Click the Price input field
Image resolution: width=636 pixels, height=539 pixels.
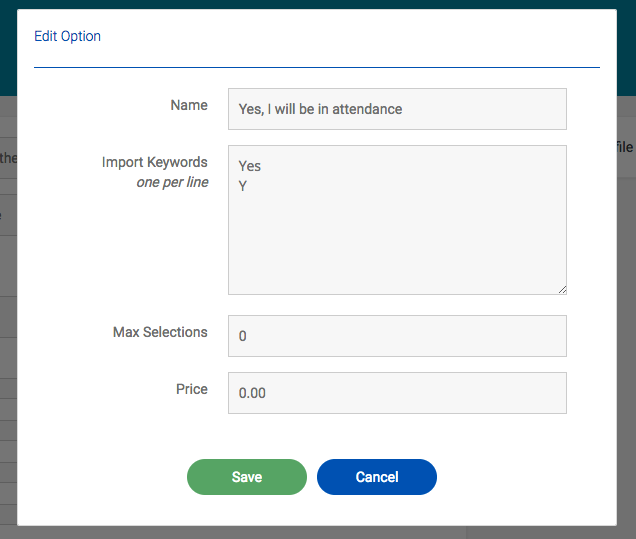click(x=397, y=393)
